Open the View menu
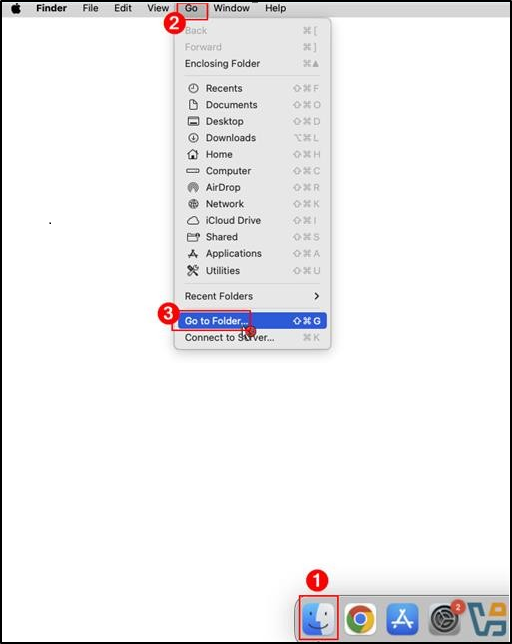This screenshot has width=512, height=644. pos(158,8)
